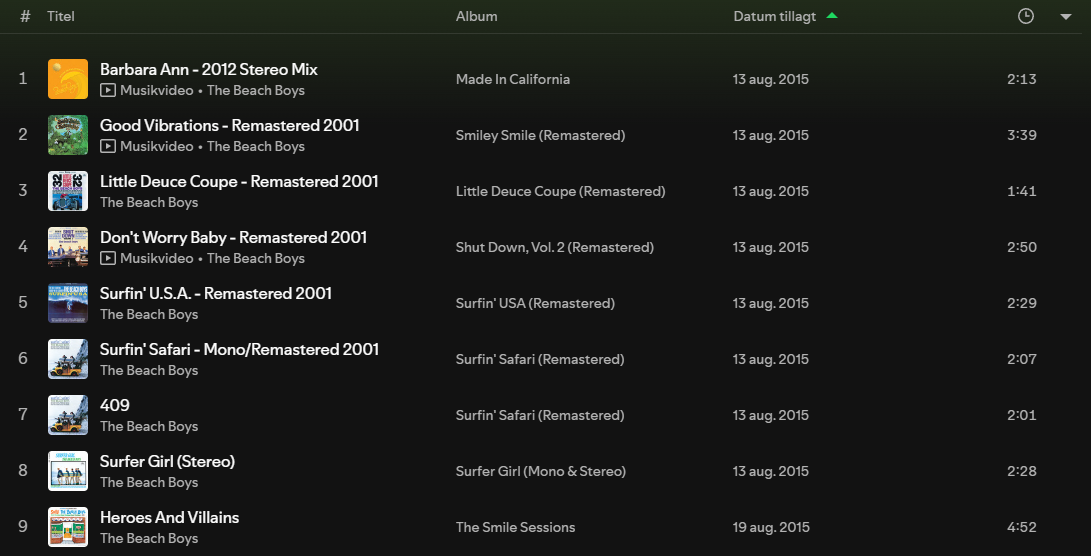
Task: Open Don't Worry Baby cover thumbnail
Action: point(67,247)
